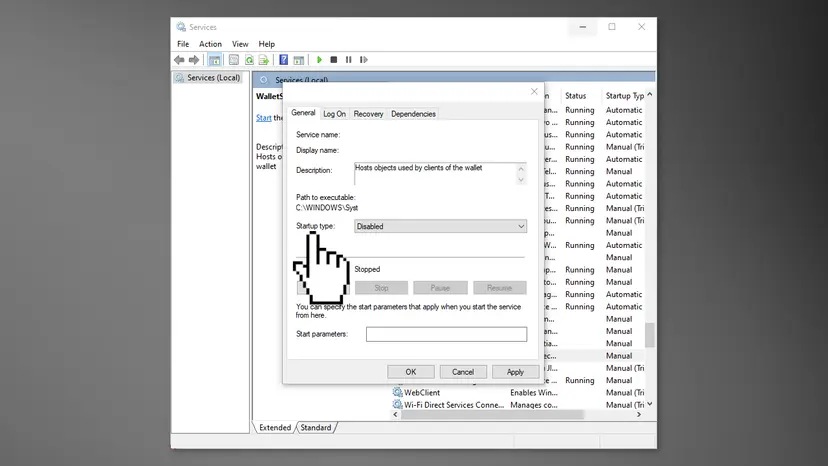
Task: Open the Action menu
Action: pos(210,44)
